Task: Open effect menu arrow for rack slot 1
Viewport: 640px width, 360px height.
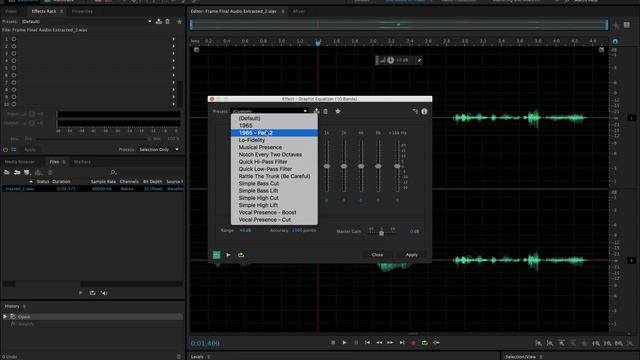Action: coord(174,39)
